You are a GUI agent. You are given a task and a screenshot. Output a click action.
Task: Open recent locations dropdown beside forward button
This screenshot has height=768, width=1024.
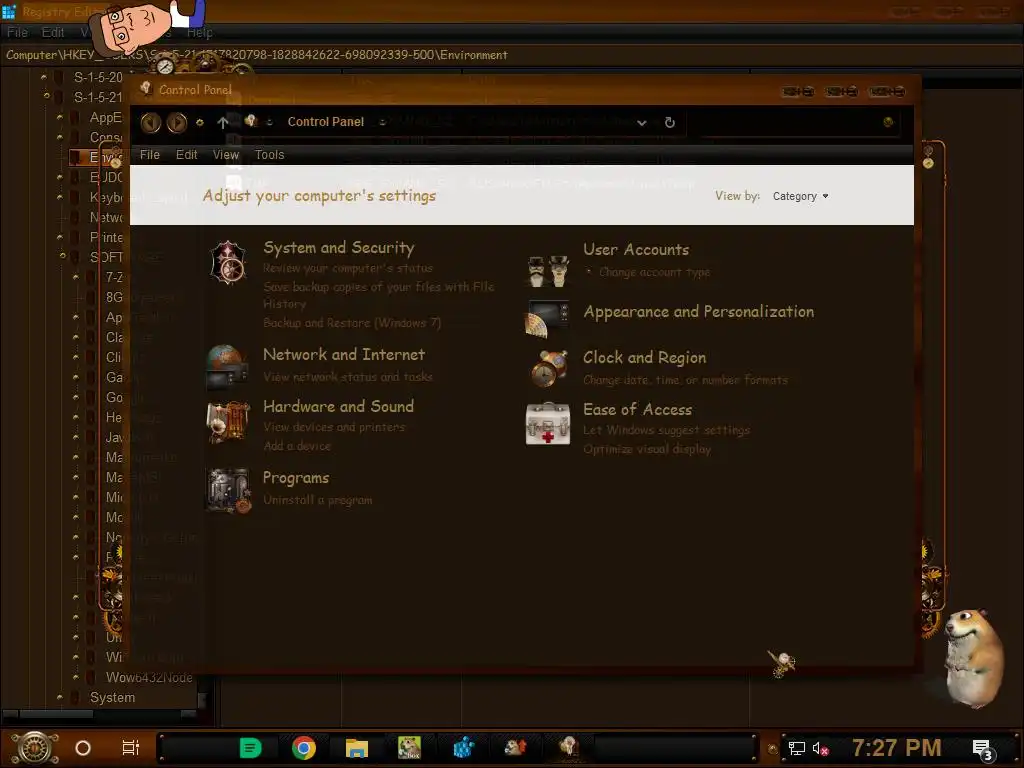click(200, 122)
